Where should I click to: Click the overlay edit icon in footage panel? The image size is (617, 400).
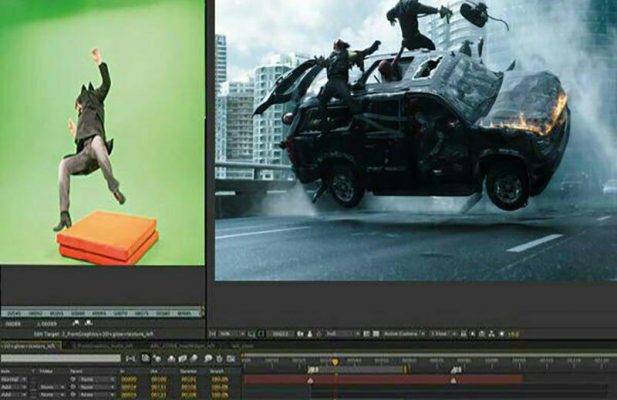pyautogui.click(x=89, y=323)
